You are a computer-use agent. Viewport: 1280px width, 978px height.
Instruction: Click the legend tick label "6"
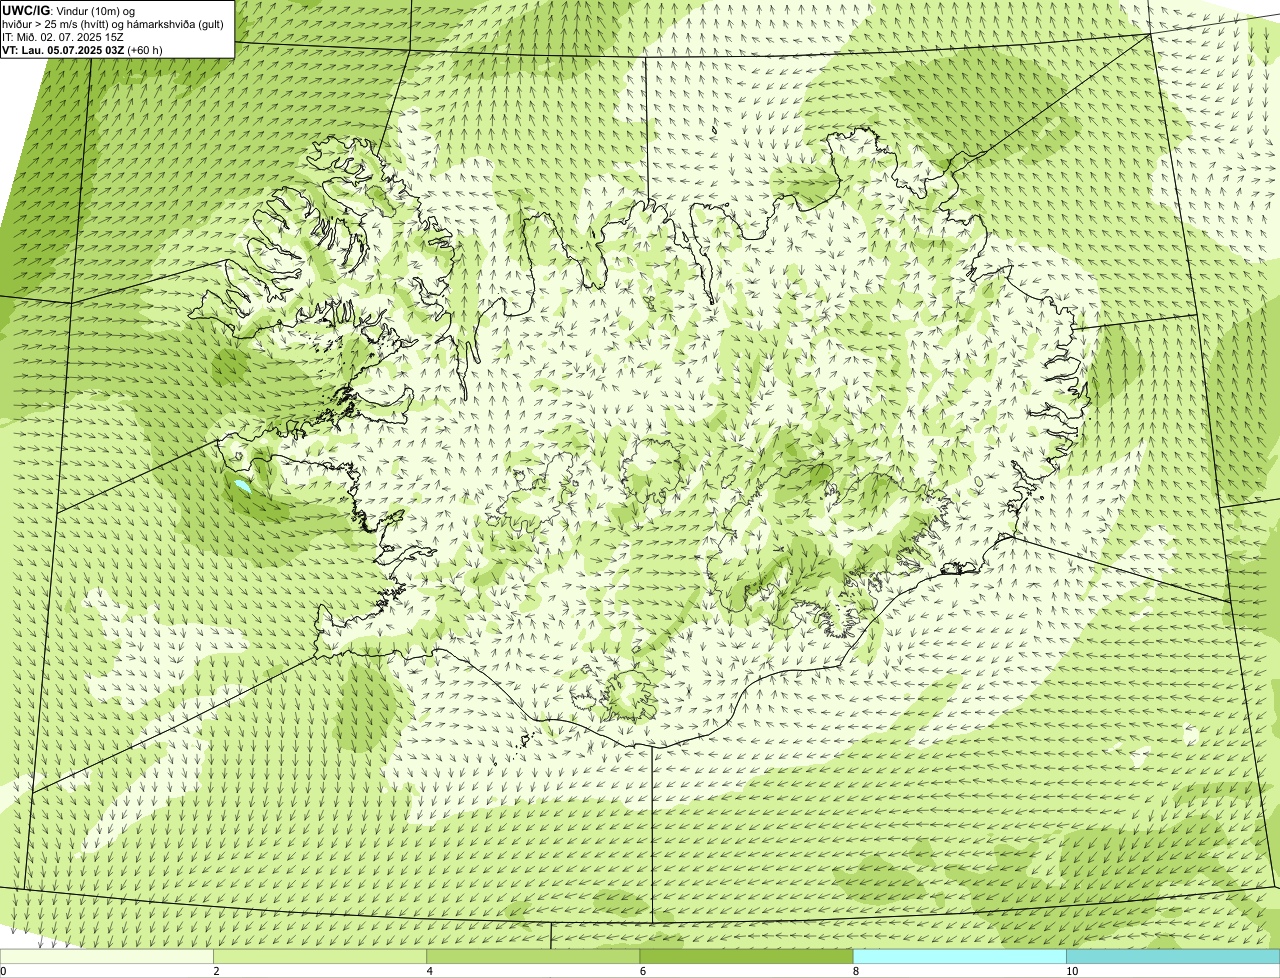643,971
